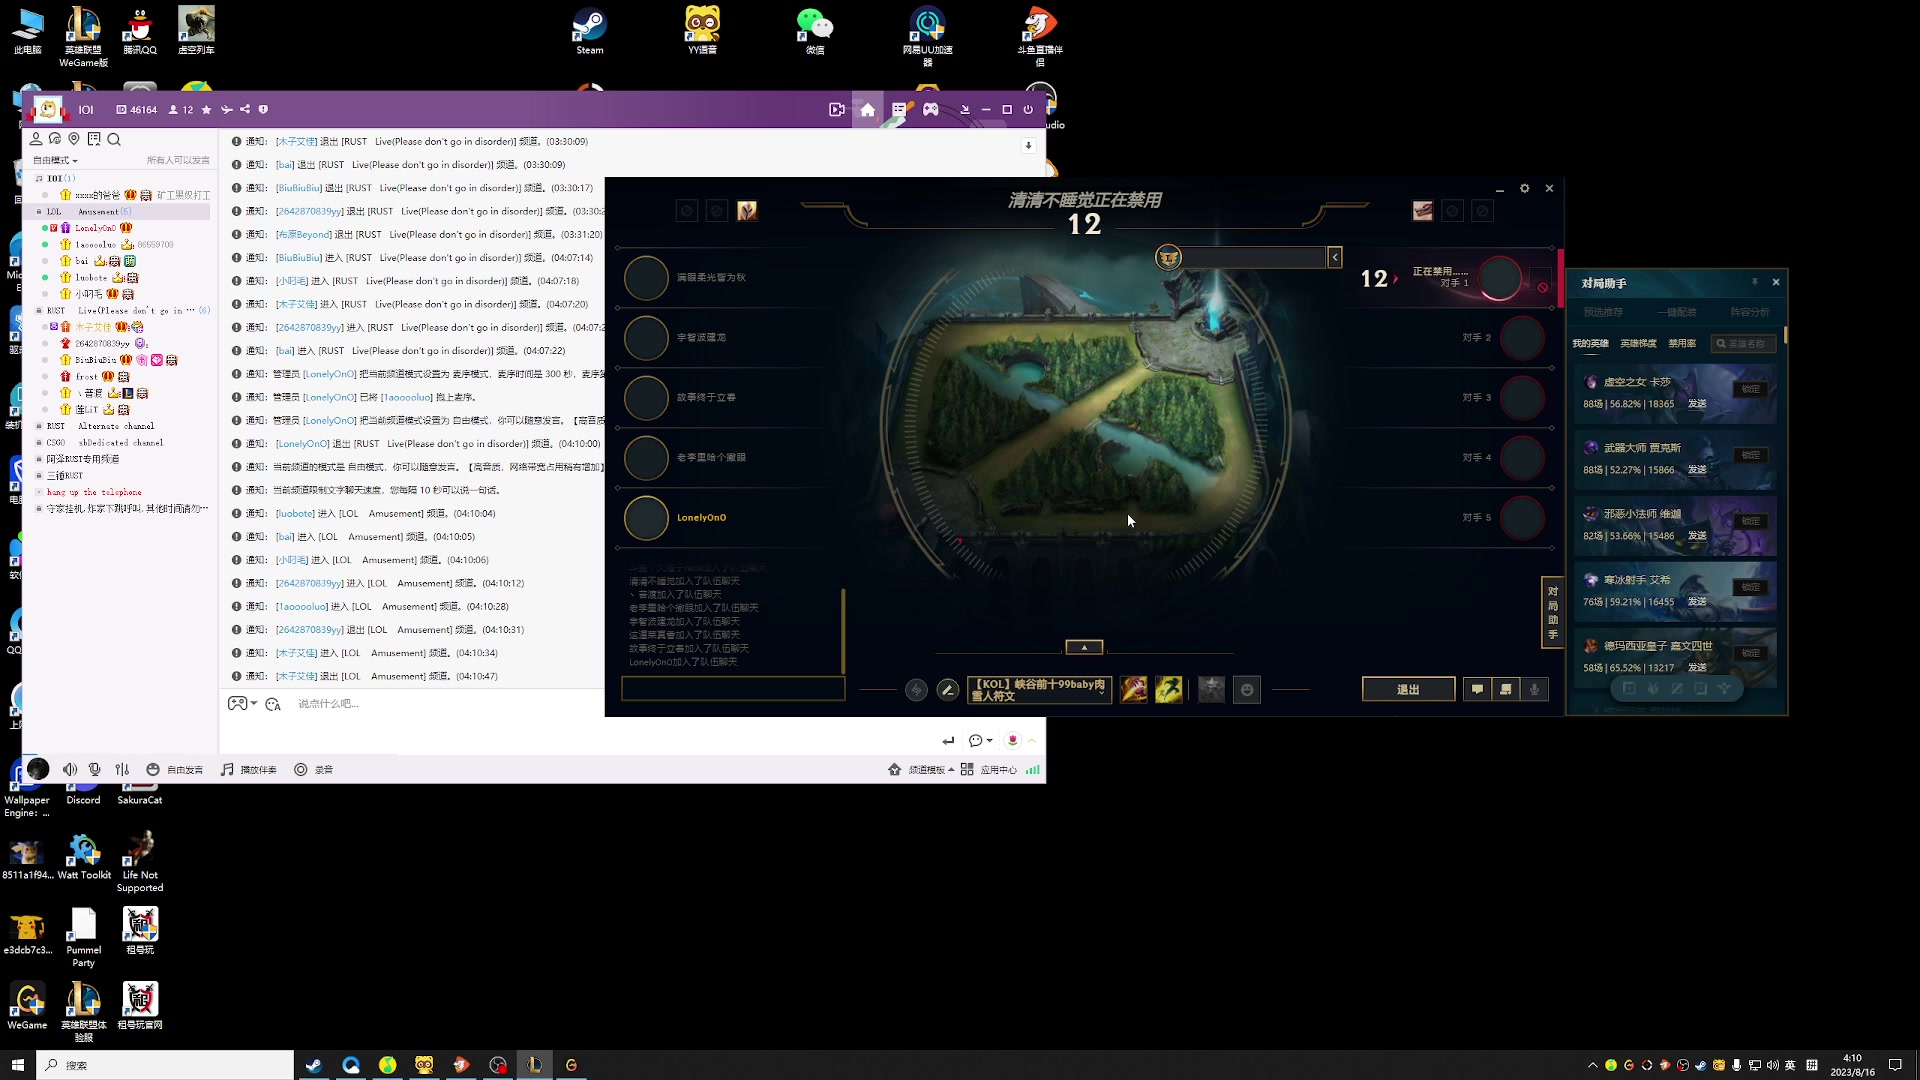Click the share icon in YY header
The image size is (1920, 1080).
245,110
